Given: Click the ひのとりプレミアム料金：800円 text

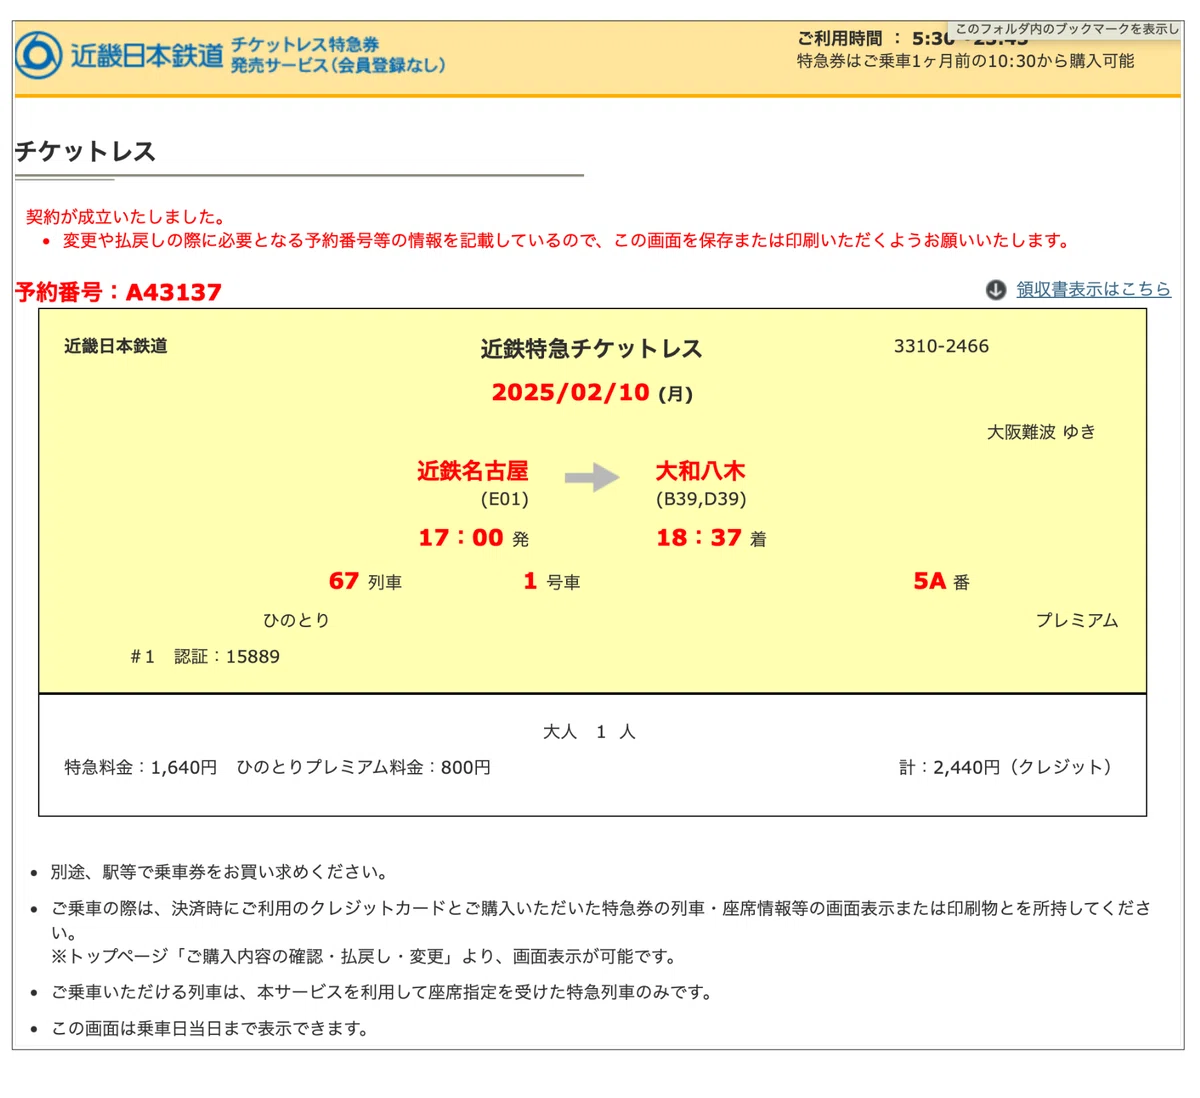Looking at the screenshot, I should point(363,767).
